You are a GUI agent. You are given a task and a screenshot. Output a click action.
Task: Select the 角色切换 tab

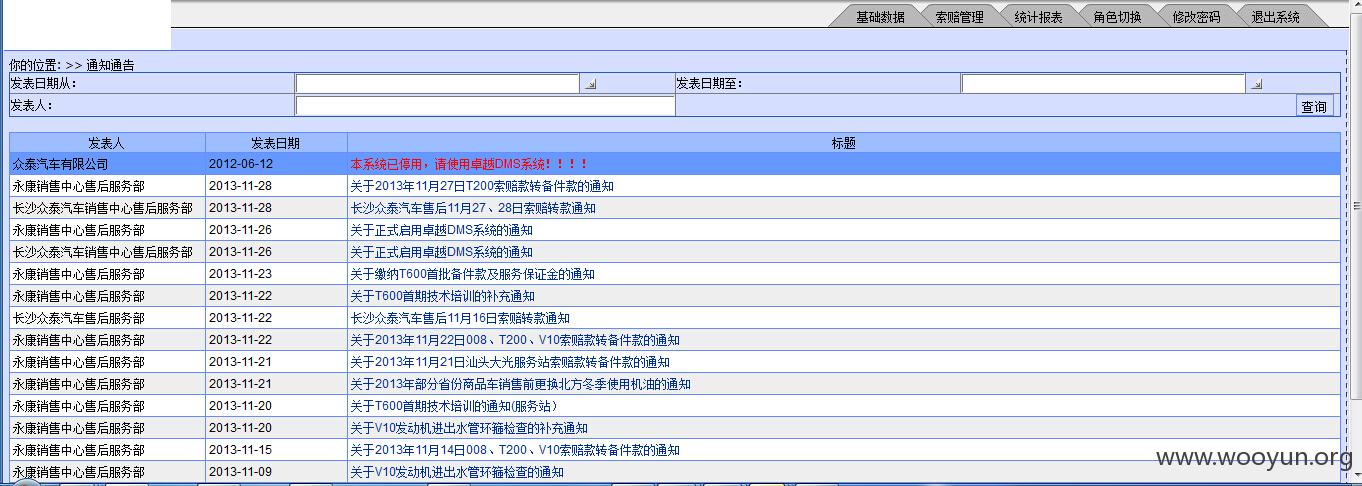pyautogui.click(x=1117, y=17)
